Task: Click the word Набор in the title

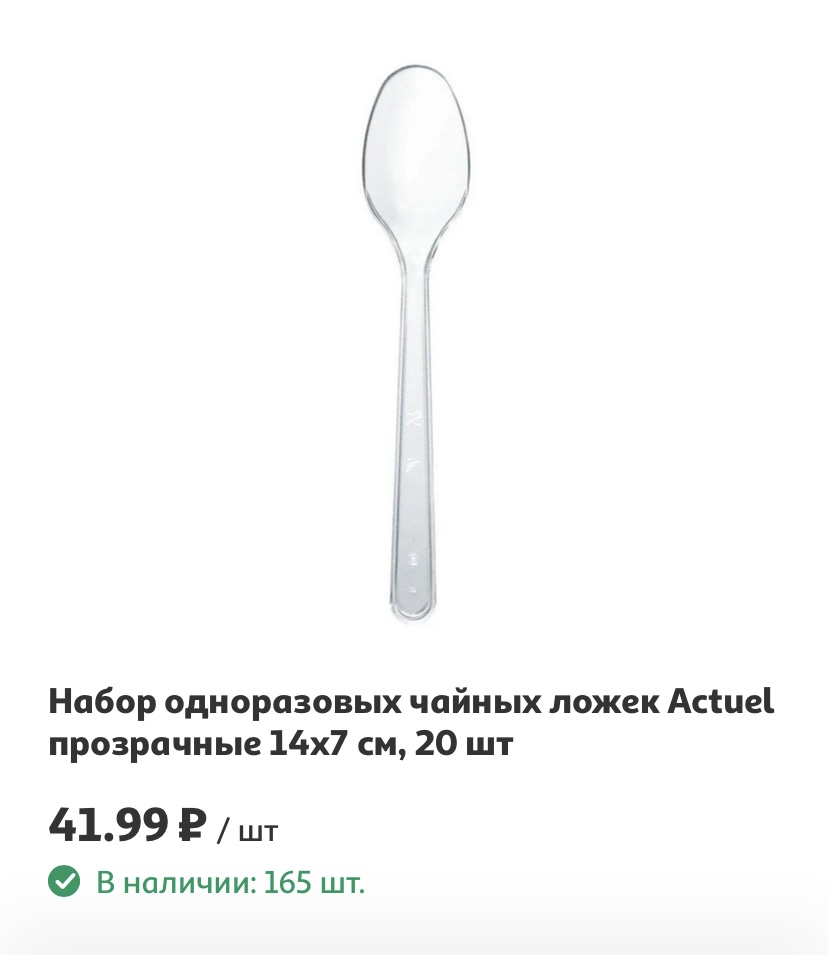Action: pyautogui.click(x=102, y=702)
